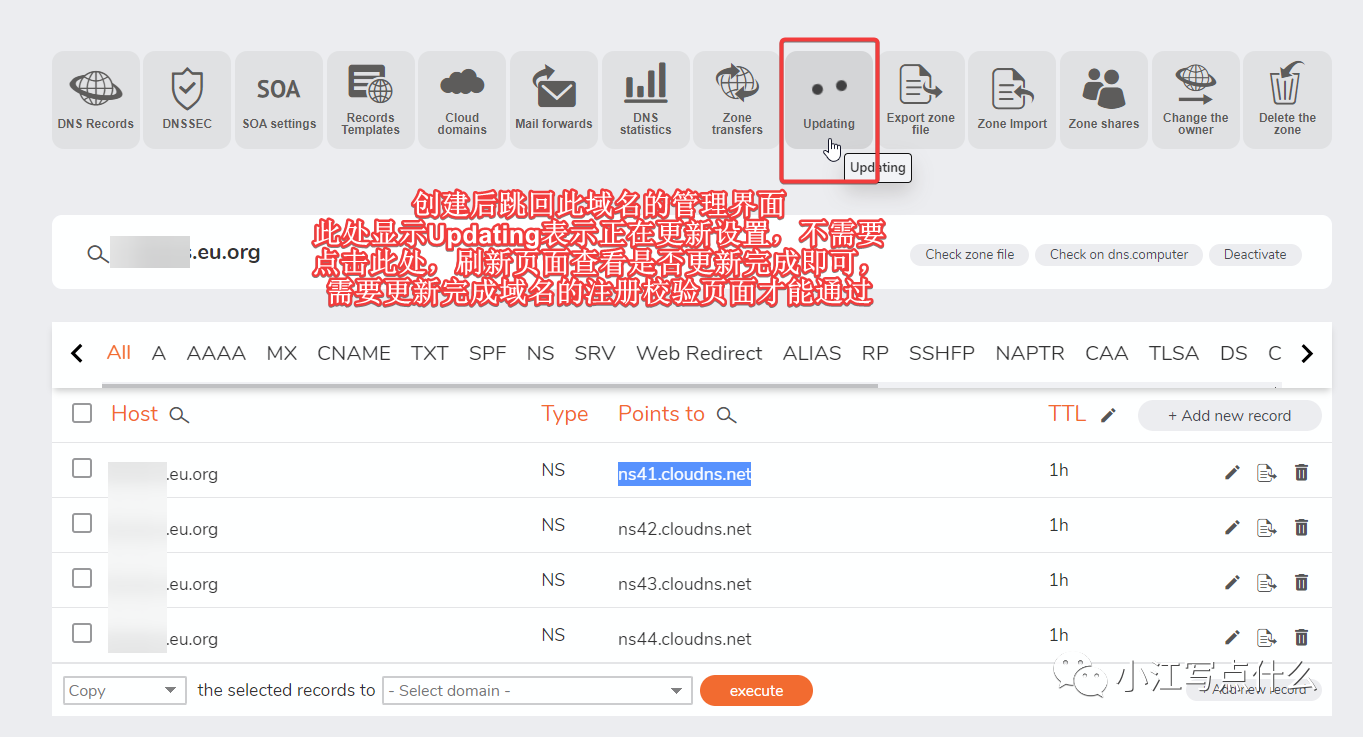The width and height of the screenshot is (1363, 737).
Task: Open Cloud domains tile
Action: (x=462, y=100)
